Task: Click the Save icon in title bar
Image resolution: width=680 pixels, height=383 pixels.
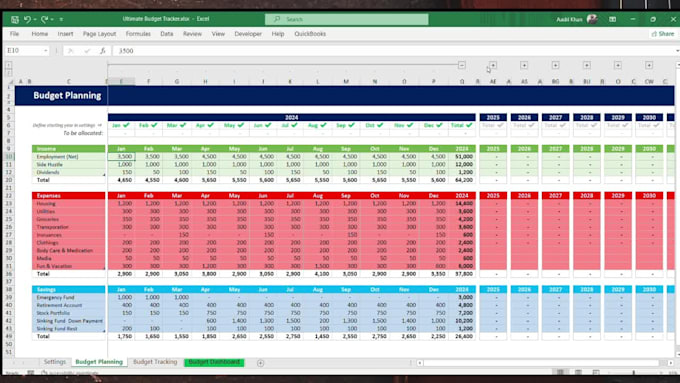Action: 15,19
